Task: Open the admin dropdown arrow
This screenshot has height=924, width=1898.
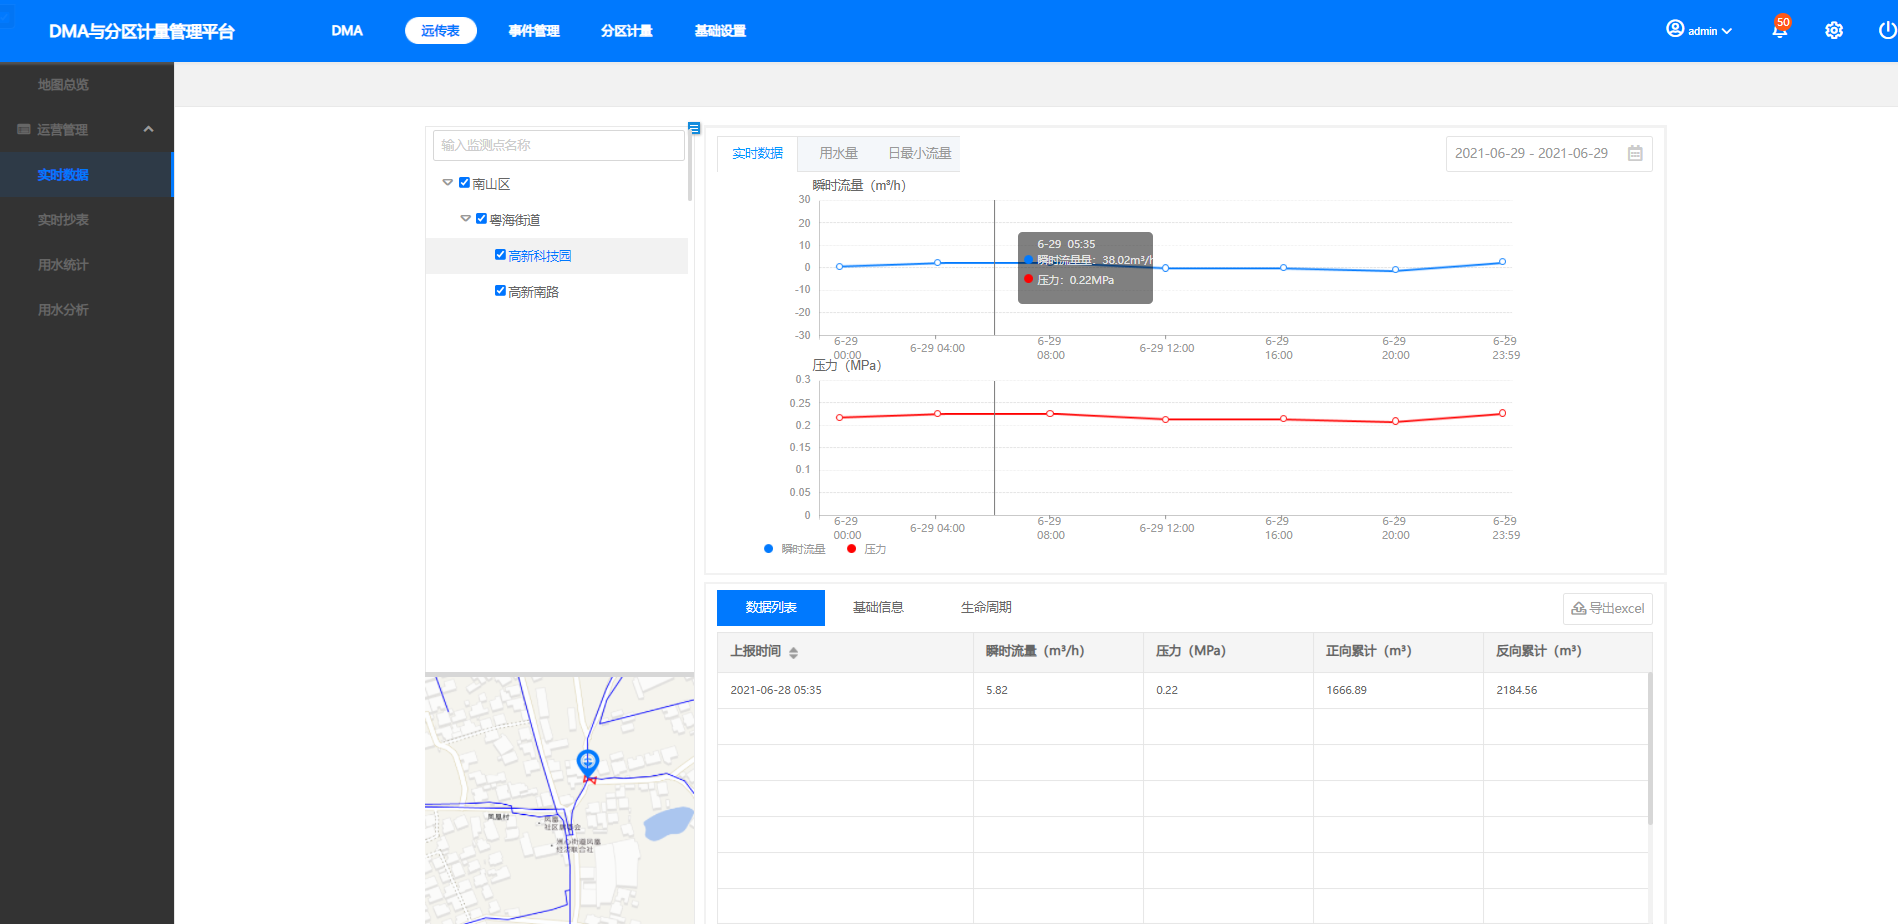Action: [x=1726, y=31]
